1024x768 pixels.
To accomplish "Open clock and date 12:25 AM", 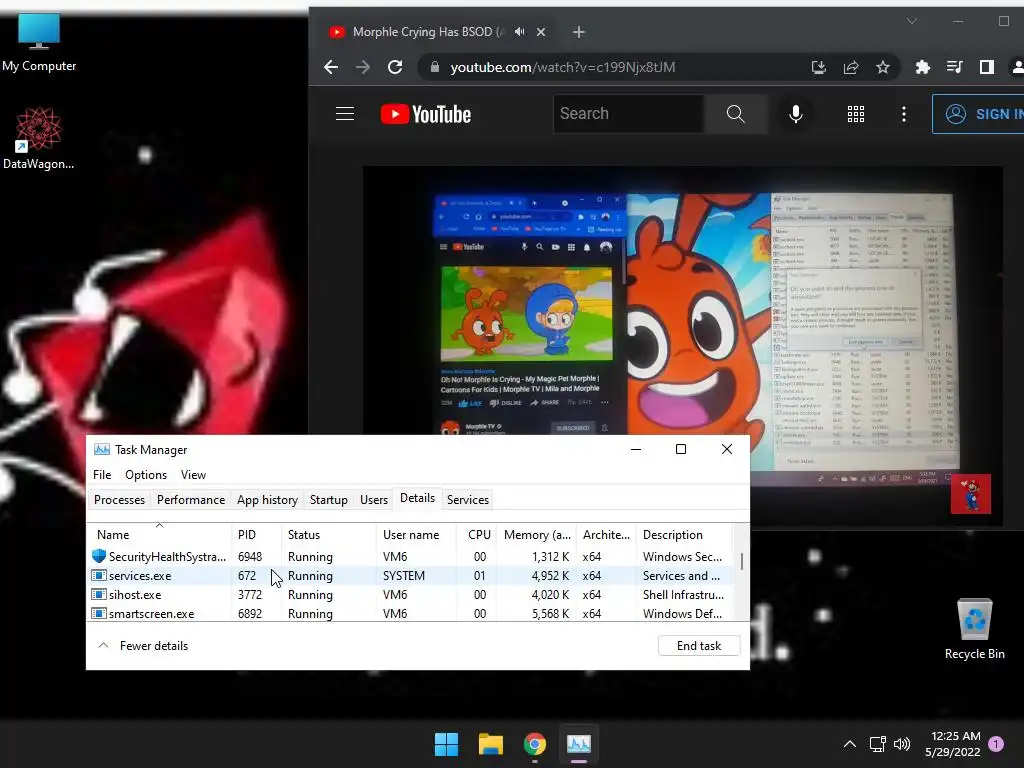I will [x=953, y=744].
